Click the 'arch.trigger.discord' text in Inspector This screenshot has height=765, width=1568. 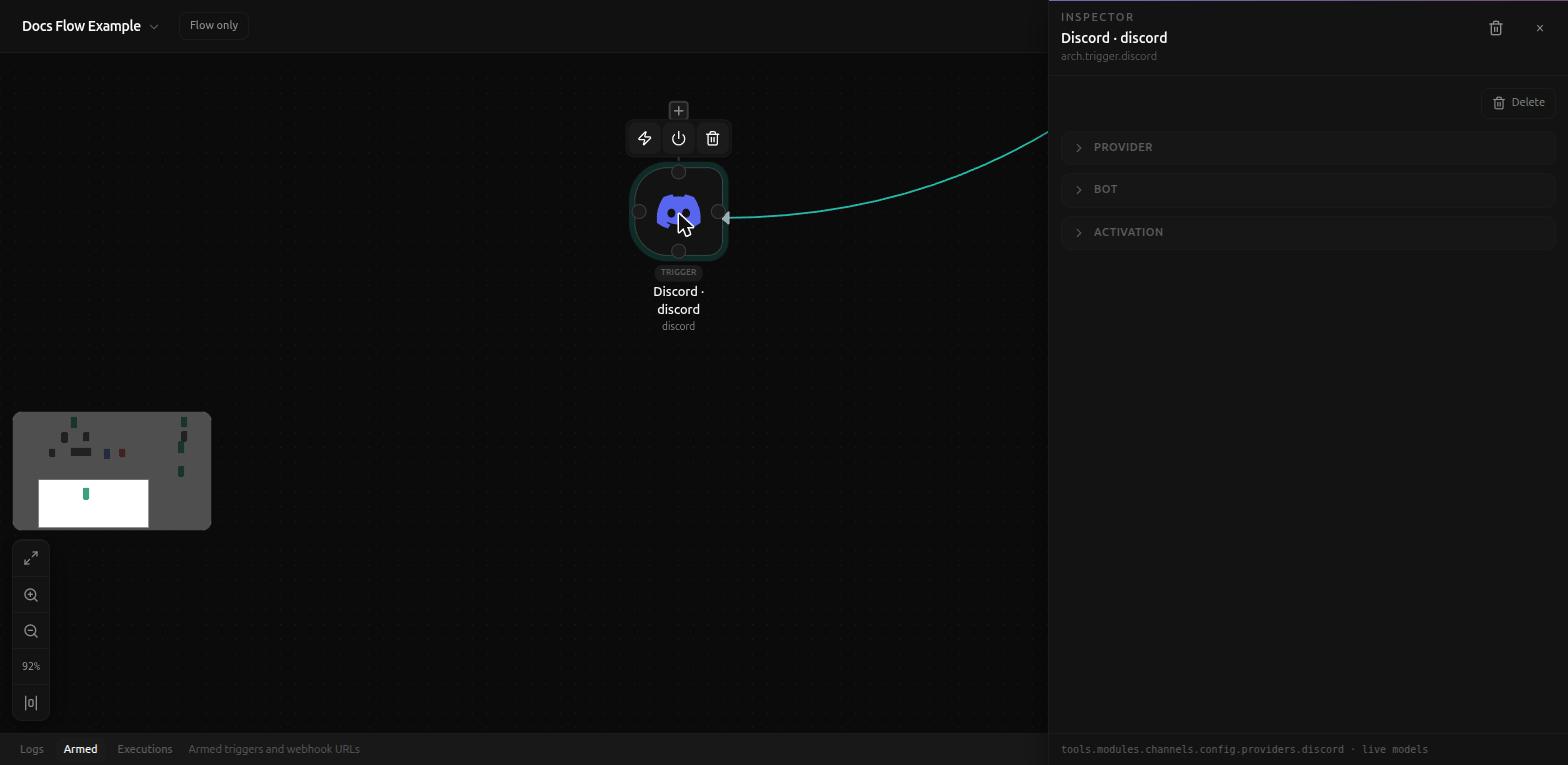tap(1109, 56)
